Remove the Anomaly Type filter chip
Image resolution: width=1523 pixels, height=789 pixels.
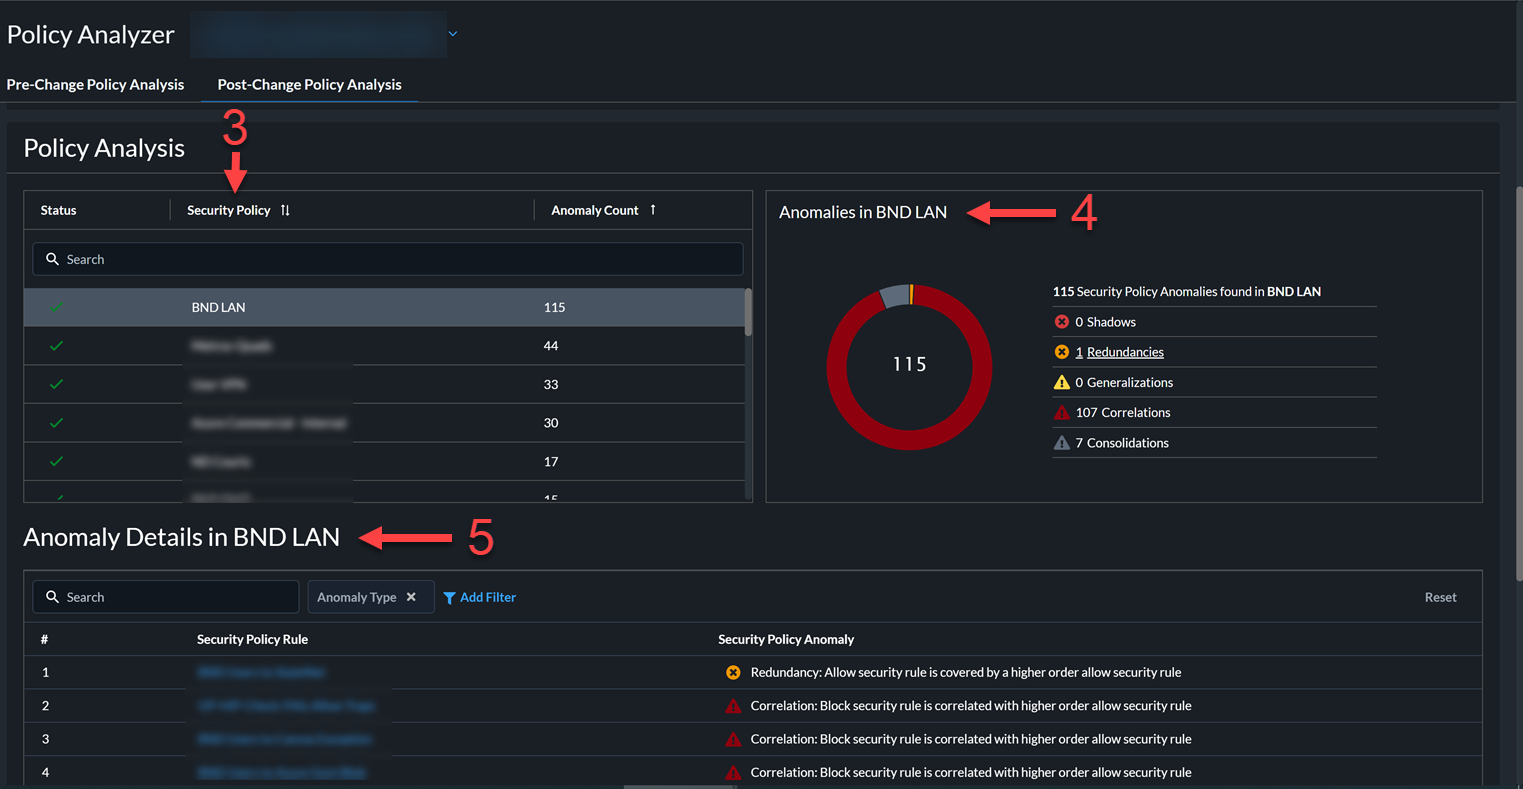pyautogui.click(x=411, y=597)
